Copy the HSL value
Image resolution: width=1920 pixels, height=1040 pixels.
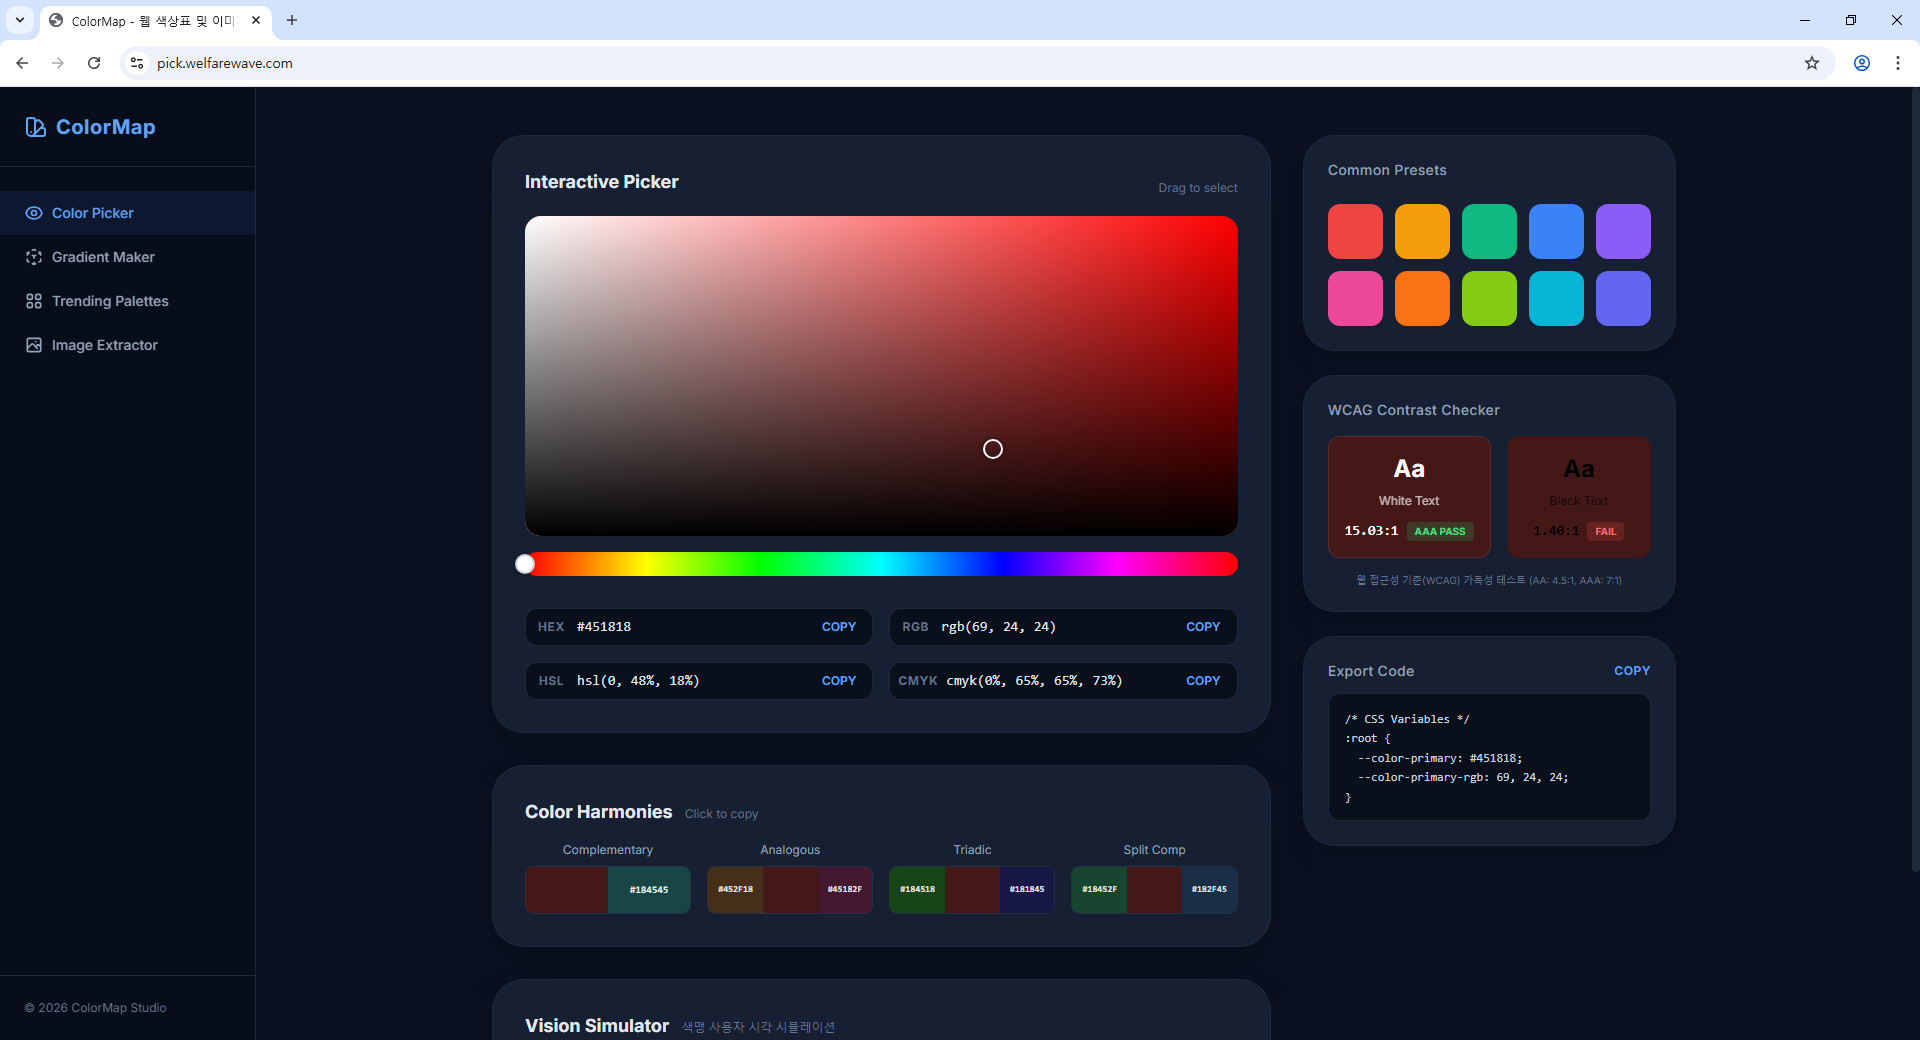(x=839, y=681)
